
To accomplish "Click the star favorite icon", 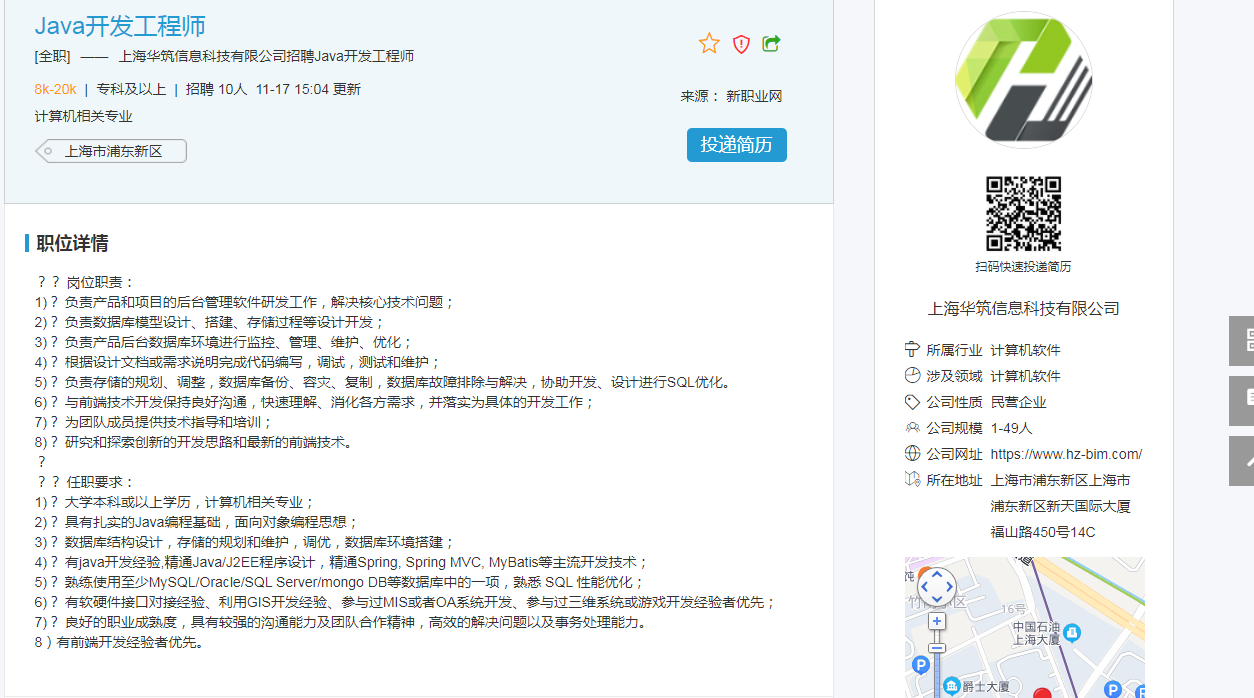I will pos(709,43).
